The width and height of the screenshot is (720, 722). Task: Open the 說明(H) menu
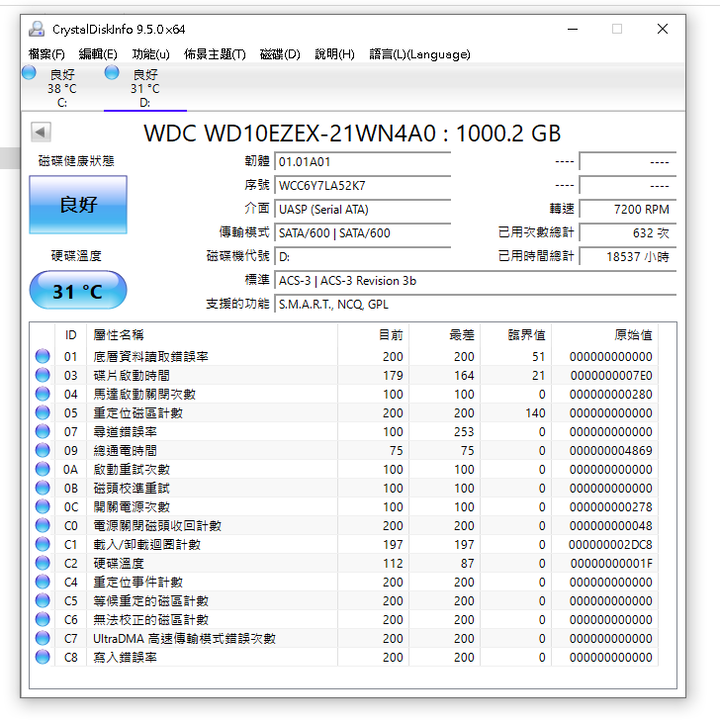[x=334, y=54]
